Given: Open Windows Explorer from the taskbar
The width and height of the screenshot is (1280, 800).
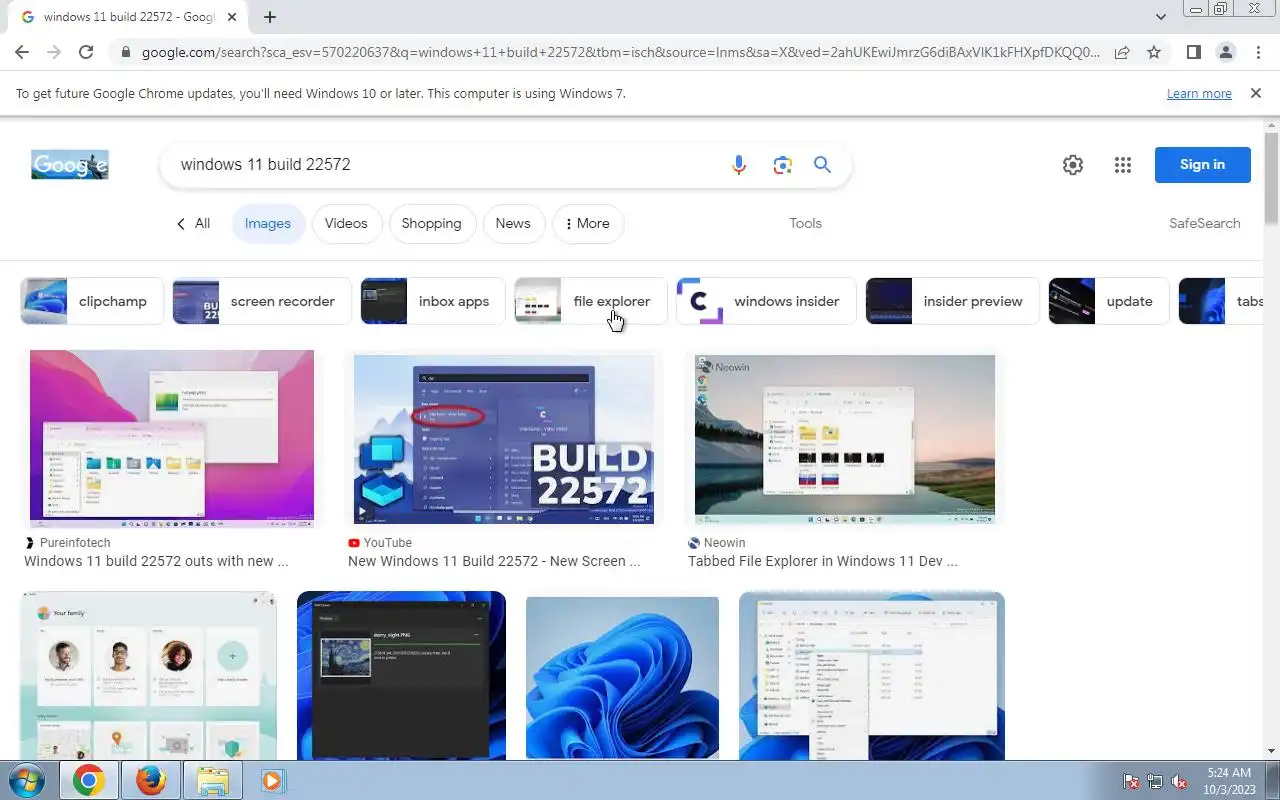Looking at the screenshot, I should pyautogui.click(x=212, y=780).
